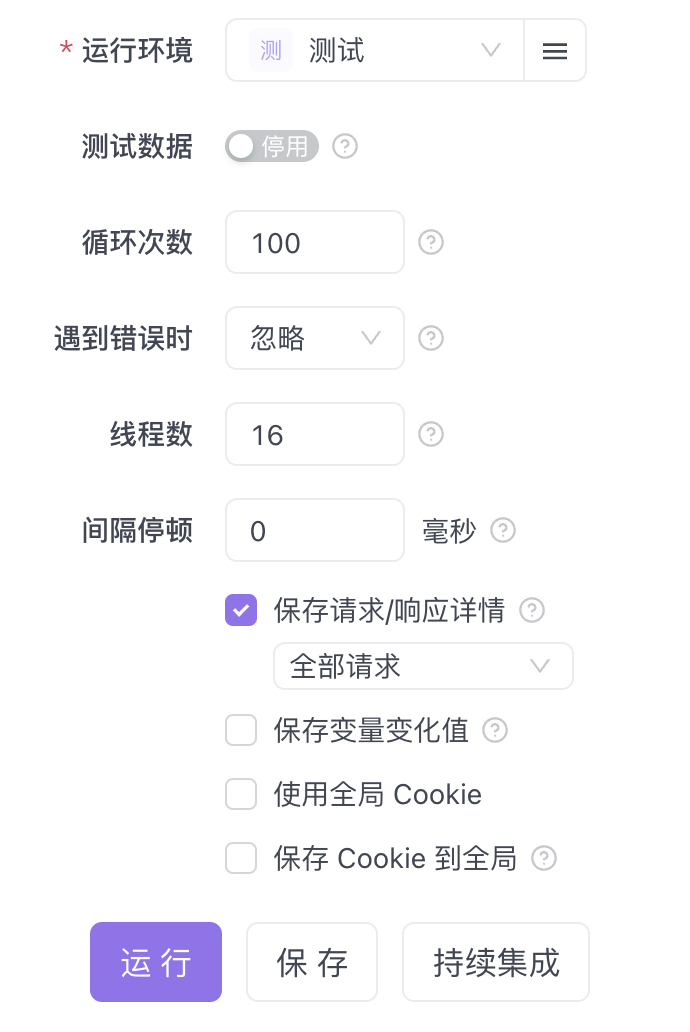Screen dimensions: 690x1032
Task: Open the 运行环境 dropdown
Action: (x=375, y=51)
